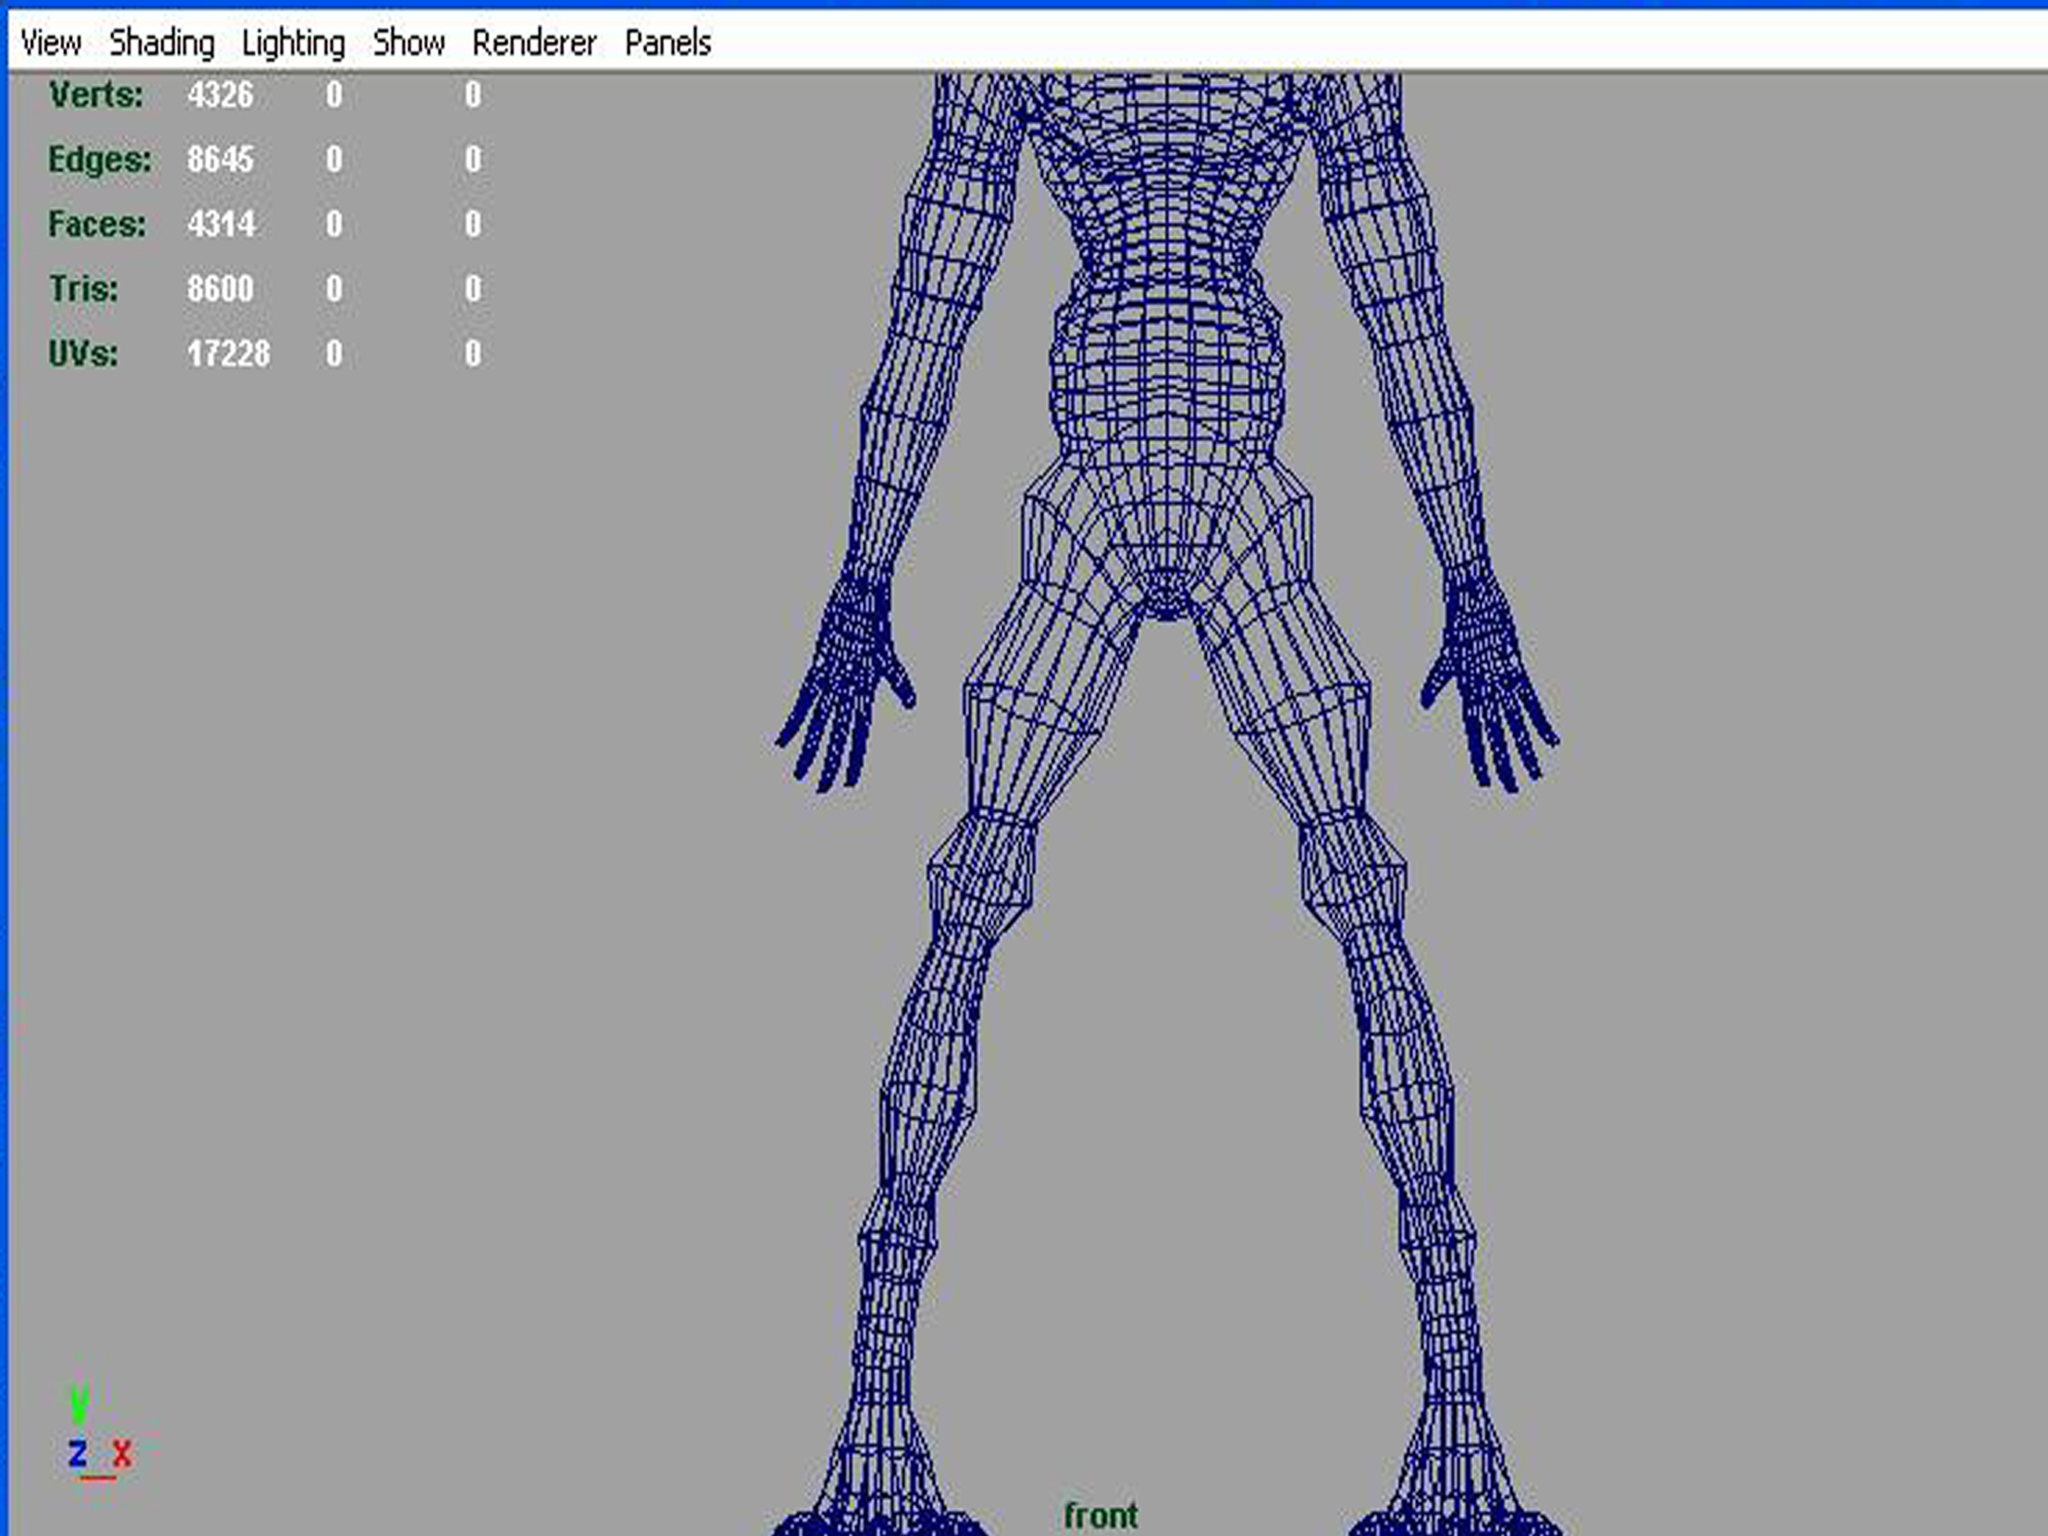
Task: Open the Renderer menu
Action: point(534,43)
